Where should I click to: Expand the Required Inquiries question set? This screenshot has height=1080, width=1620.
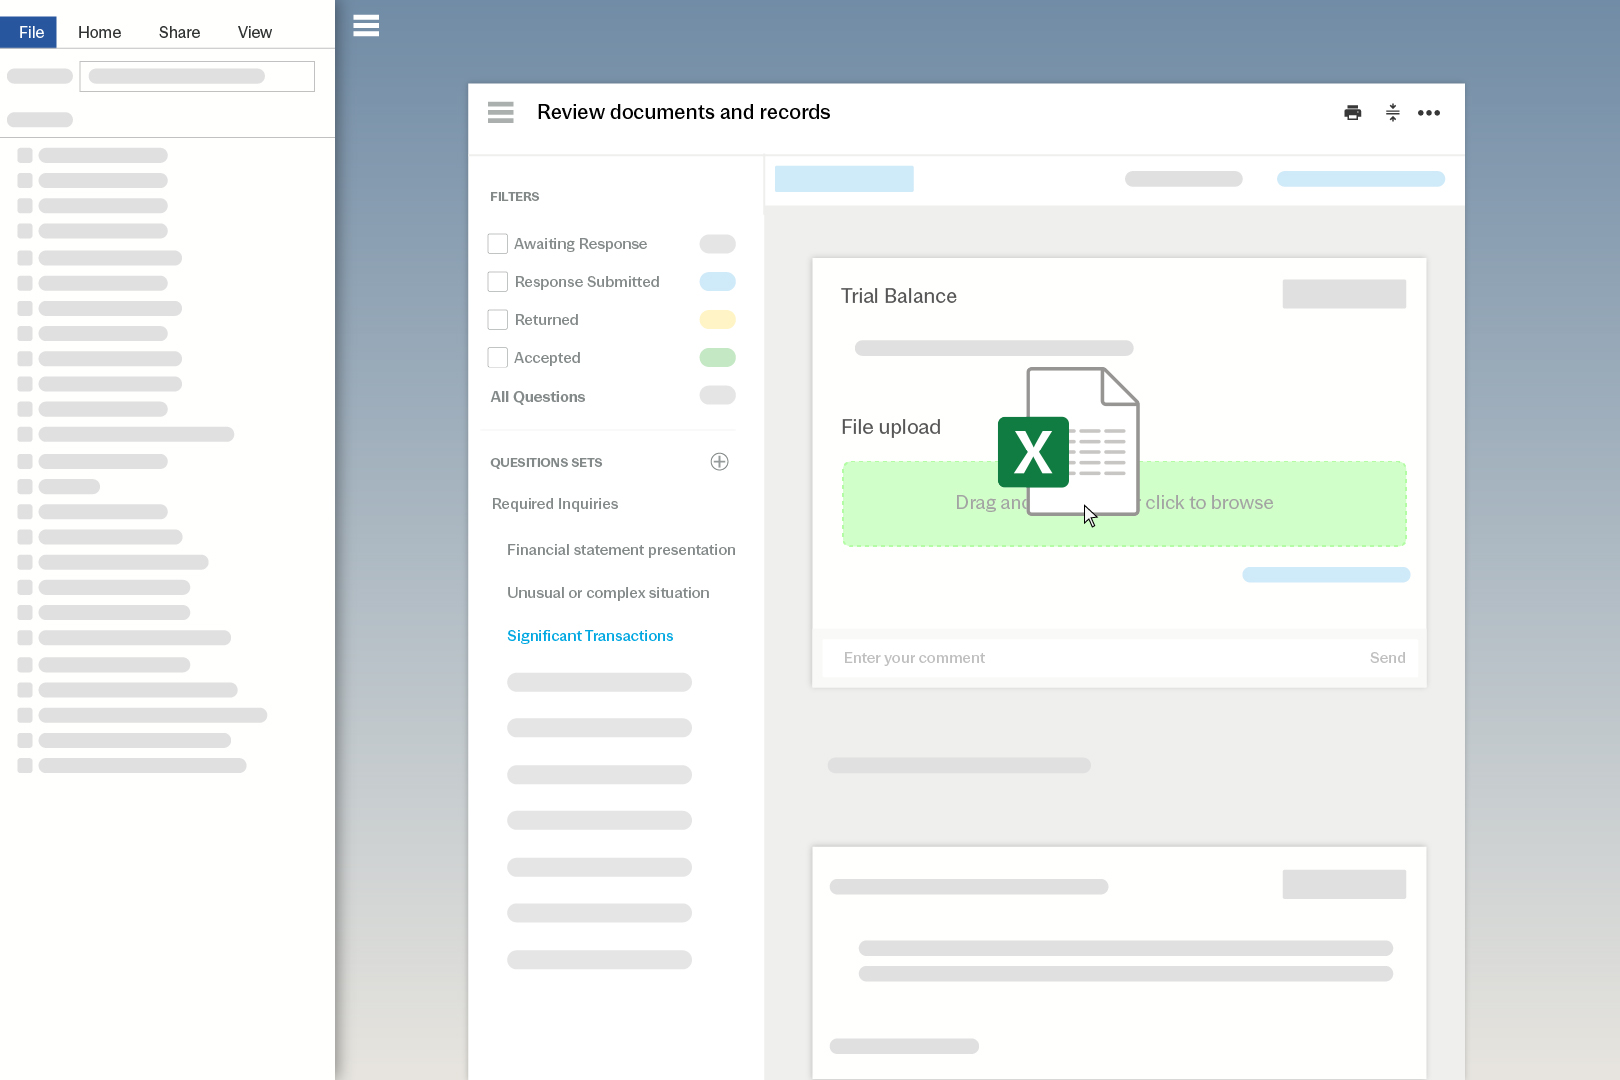(x=555, y=504)
